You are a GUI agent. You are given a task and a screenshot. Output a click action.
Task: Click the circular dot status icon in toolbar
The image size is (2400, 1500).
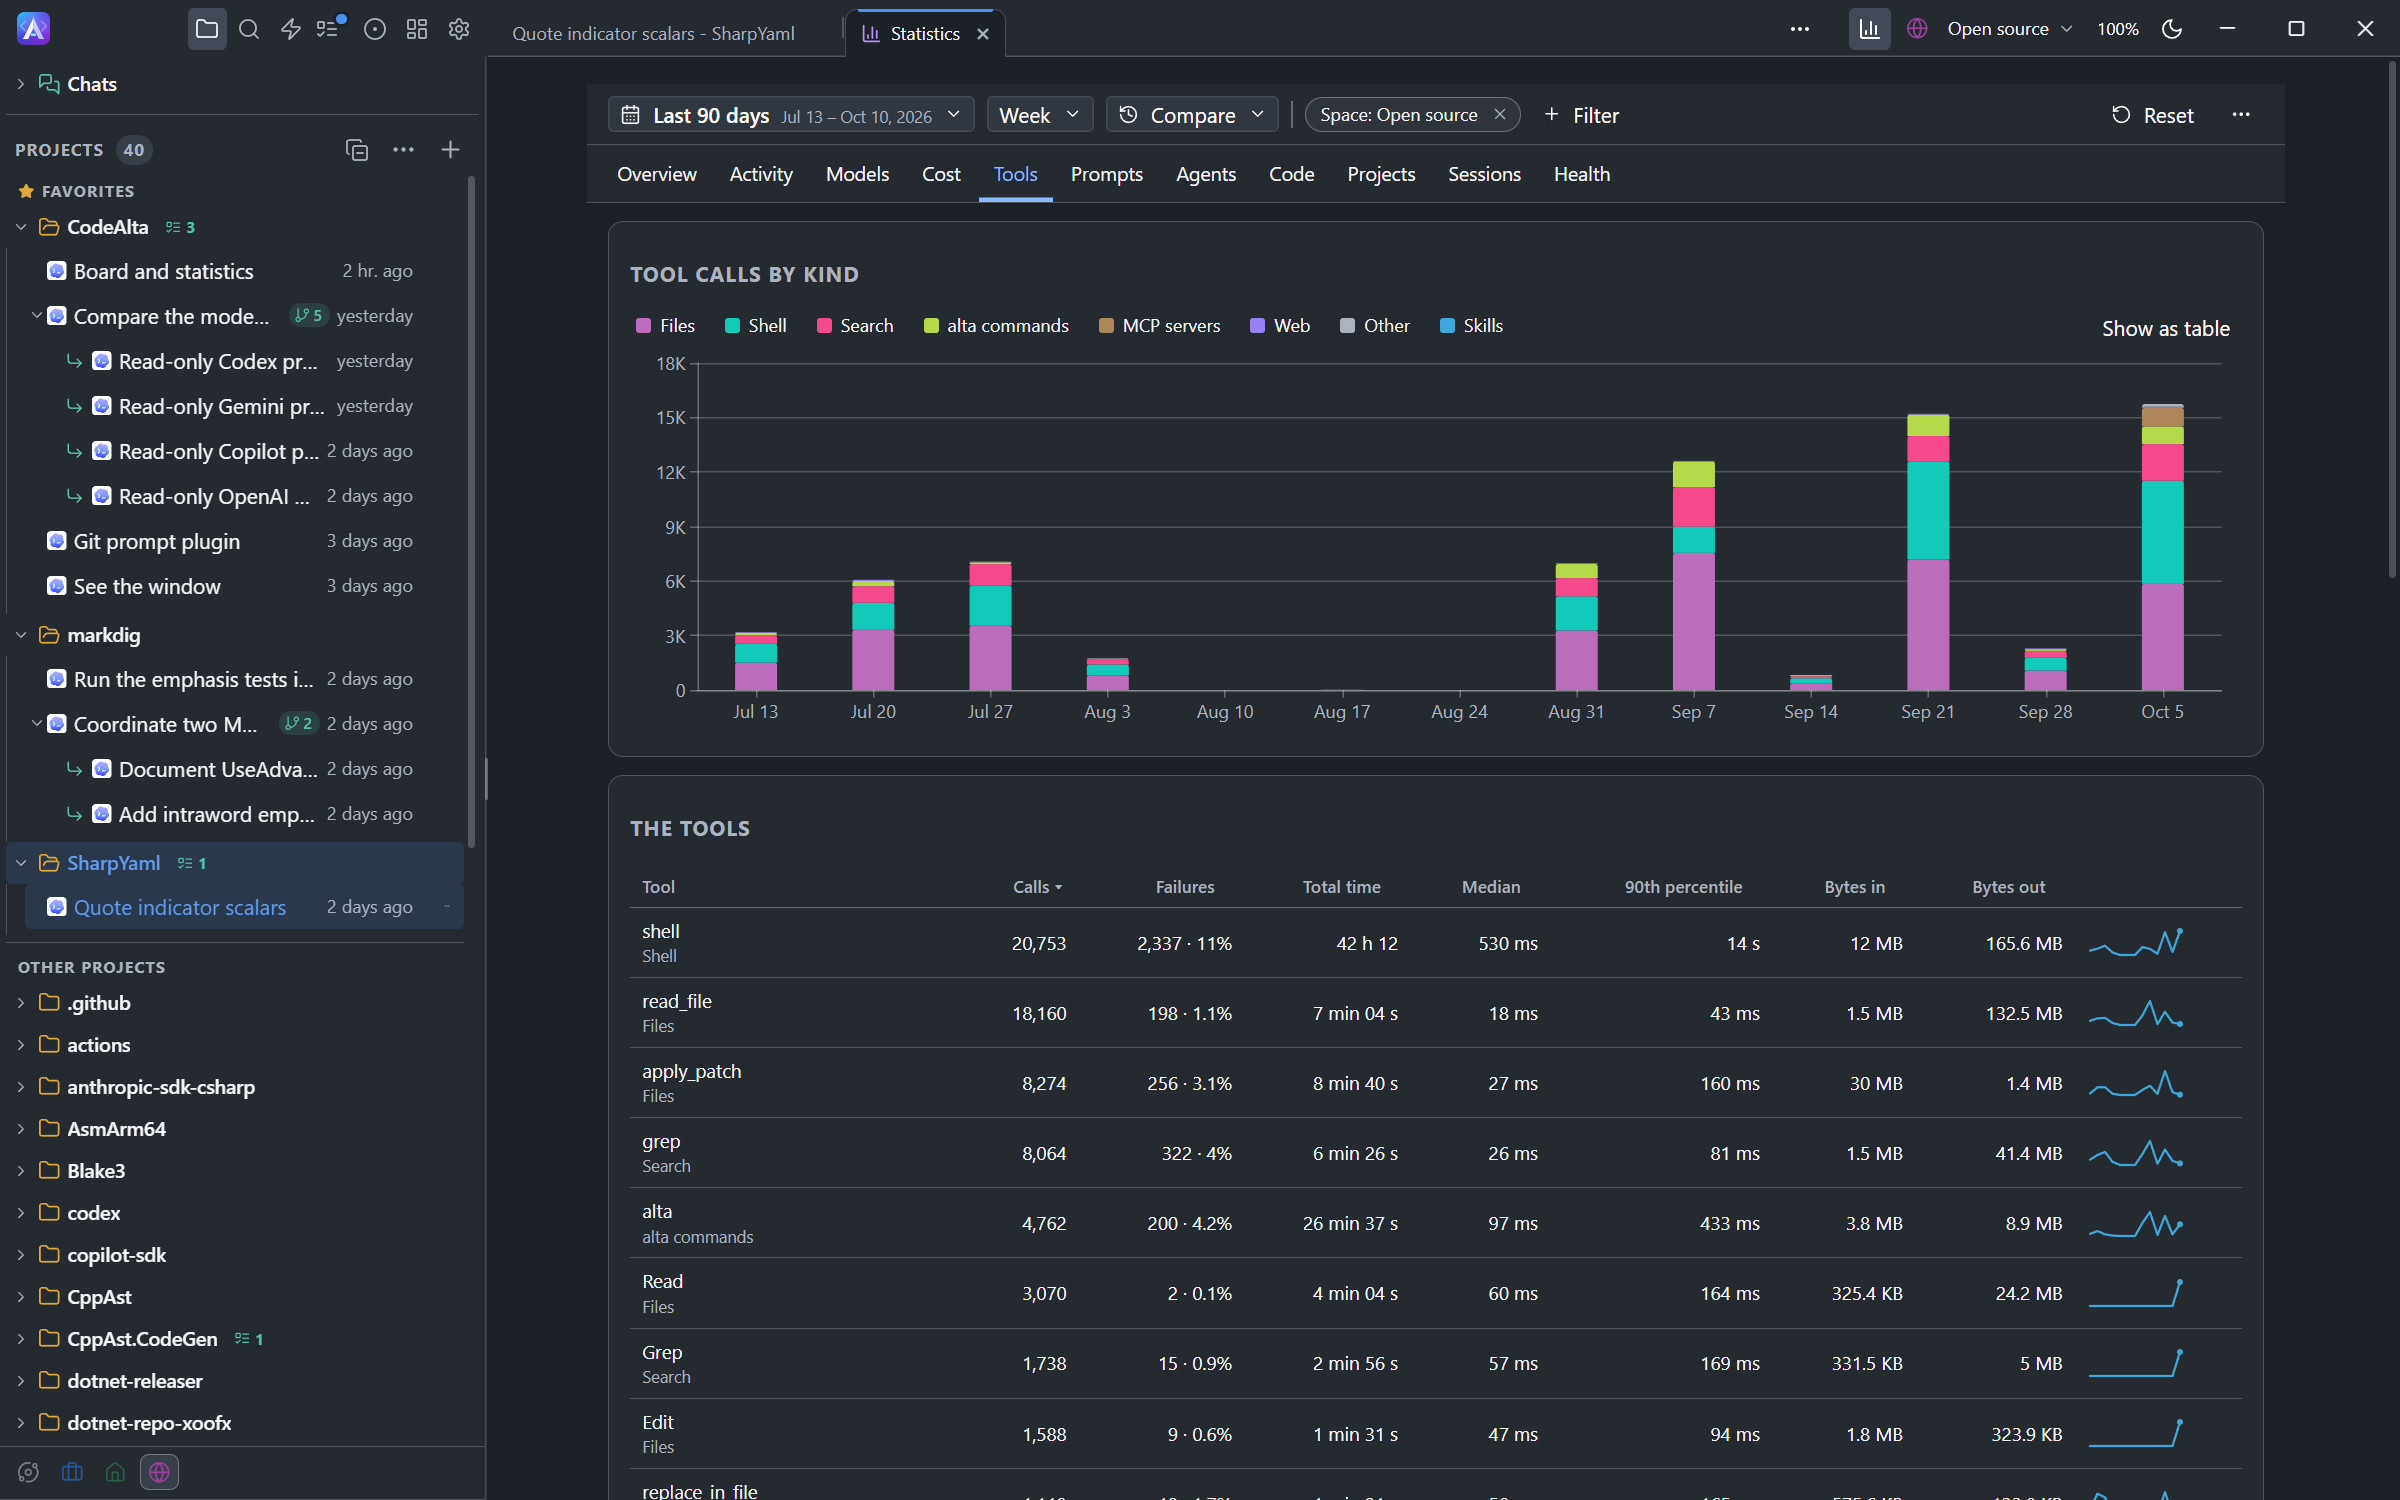pyautogui.click(x=375, y=30)
